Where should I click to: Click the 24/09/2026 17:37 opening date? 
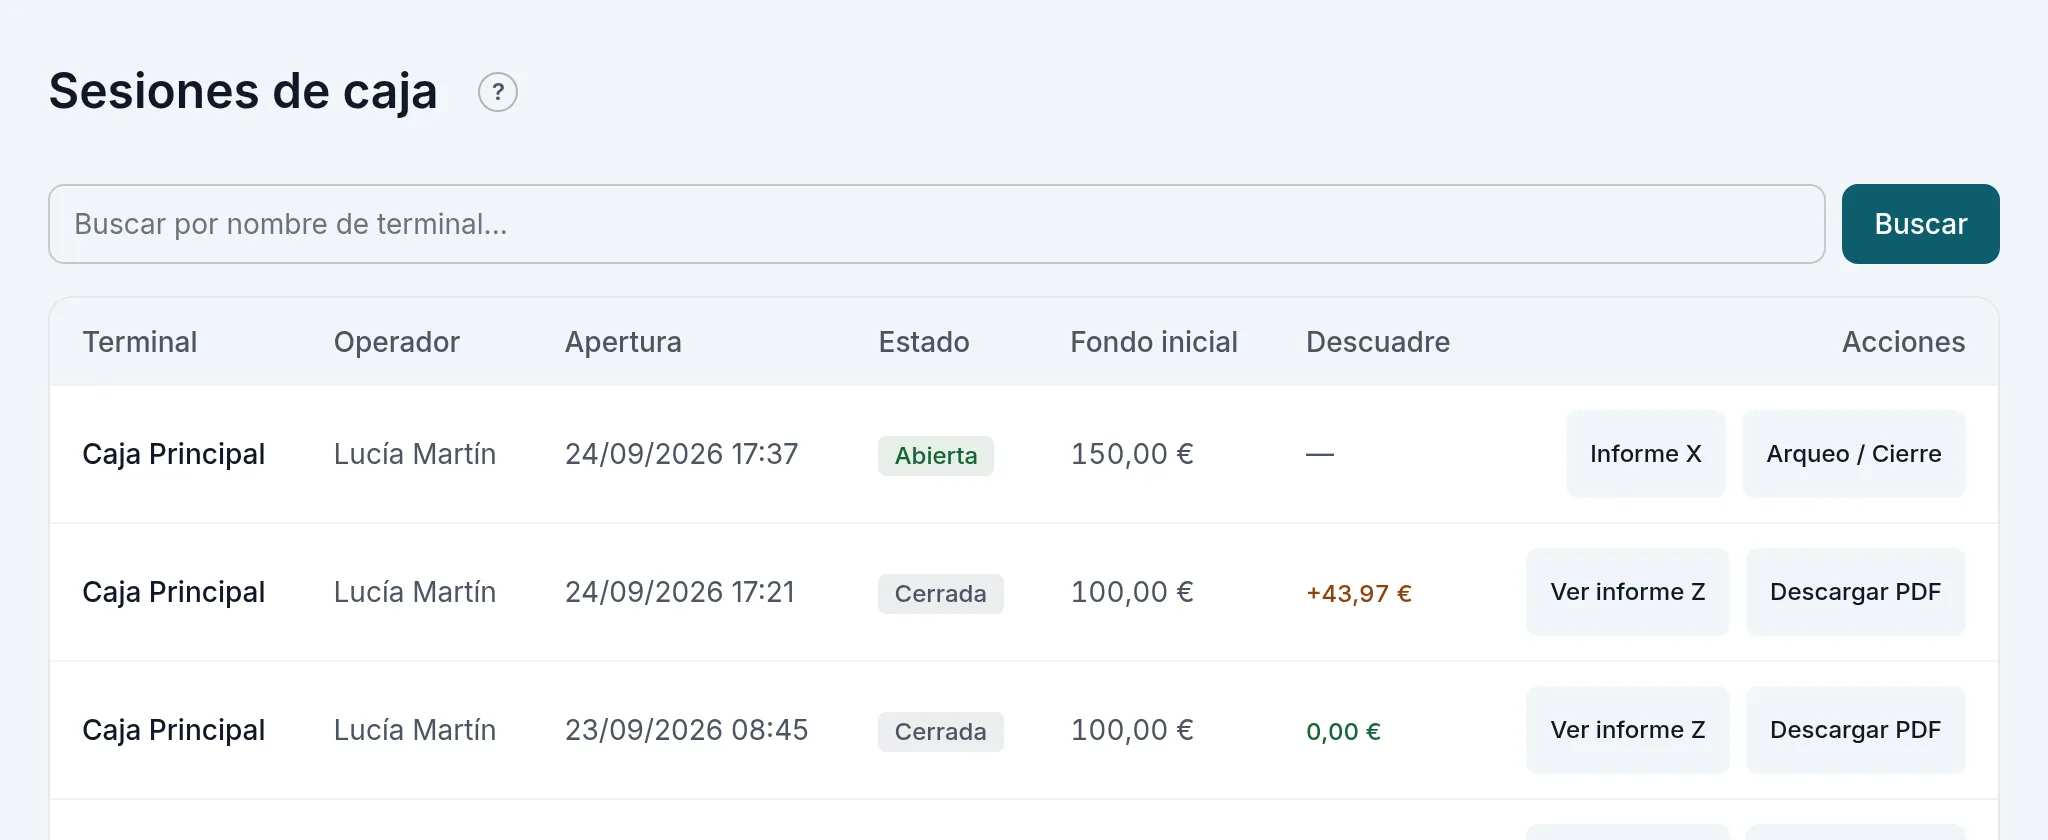(x=682, y=454)
